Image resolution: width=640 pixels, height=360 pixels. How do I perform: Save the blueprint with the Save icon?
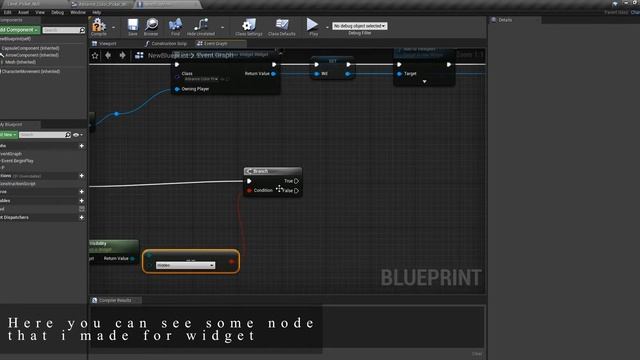click(x=133, y=25)
